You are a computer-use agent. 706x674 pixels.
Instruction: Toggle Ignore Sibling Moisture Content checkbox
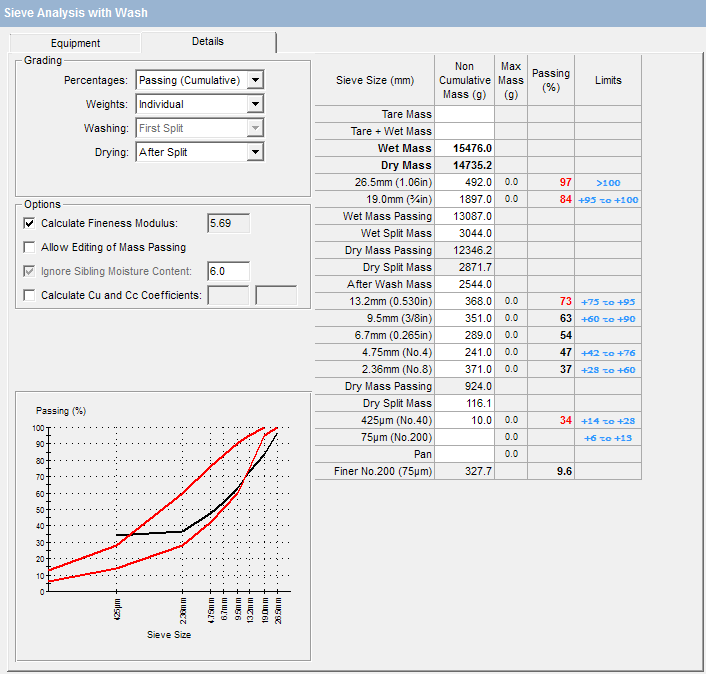[29, 271]
